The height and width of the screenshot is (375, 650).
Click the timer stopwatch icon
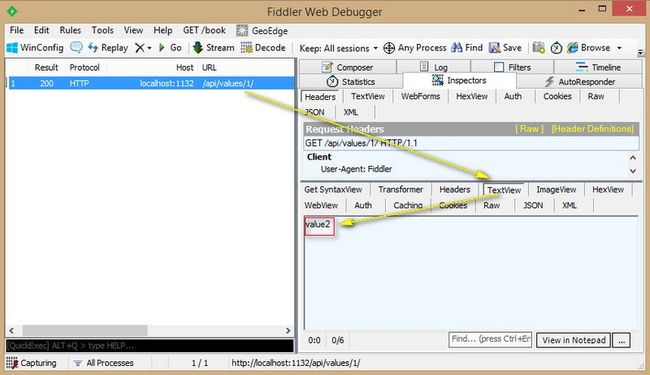click(556, 48)
